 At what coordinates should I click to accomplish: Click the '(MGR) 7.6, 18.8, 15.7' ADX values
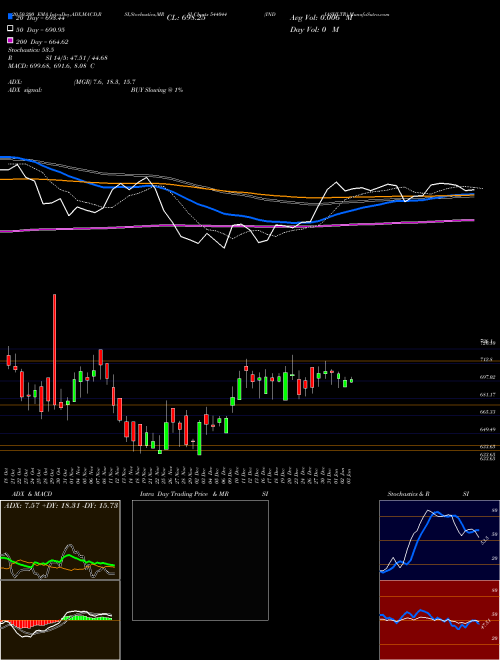pos(104,82)
